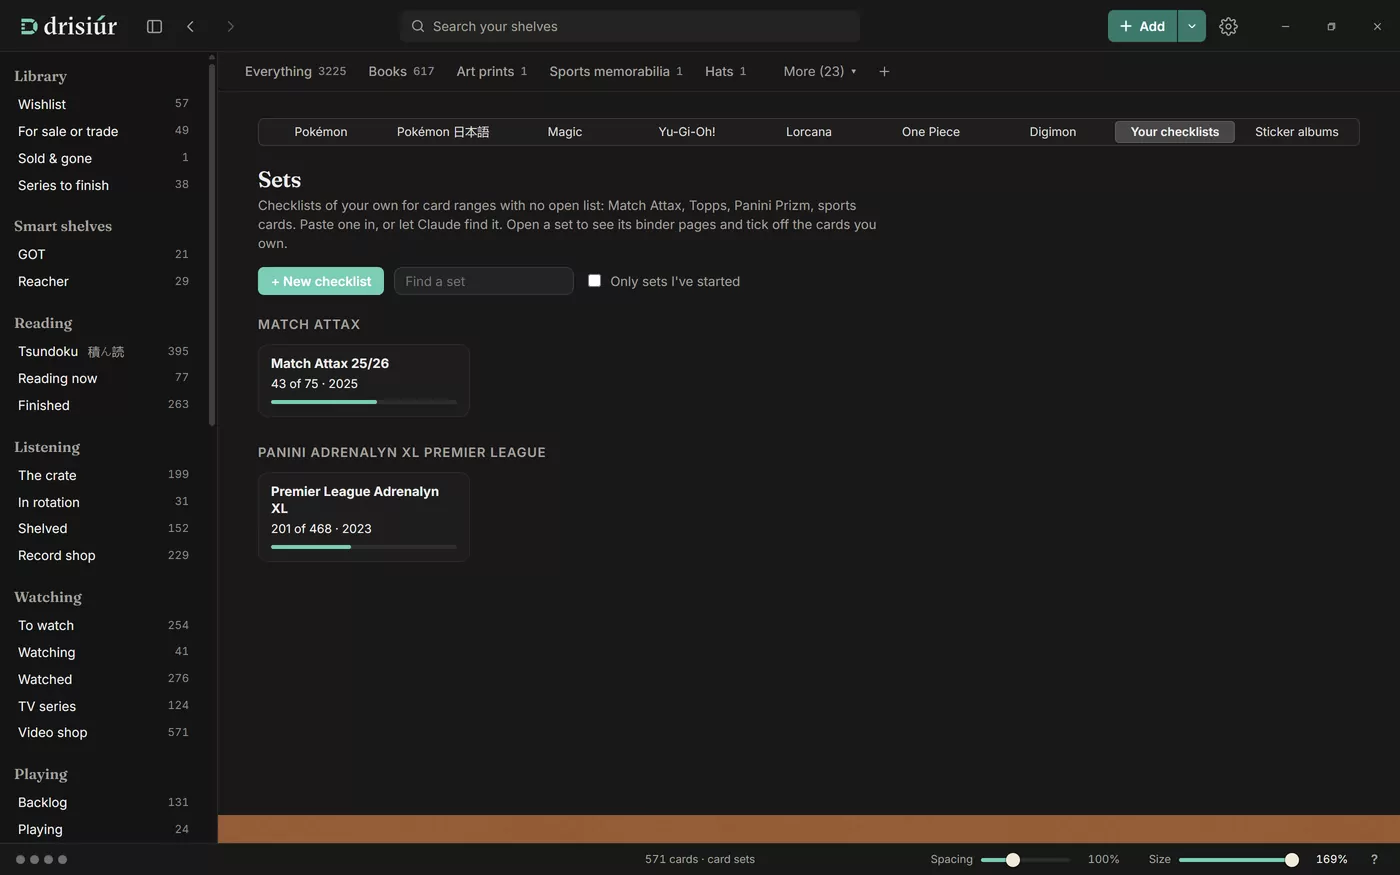Open help question mark in status bar
The width and height of the screenshot is (1400, 875).
[1374, 859]
